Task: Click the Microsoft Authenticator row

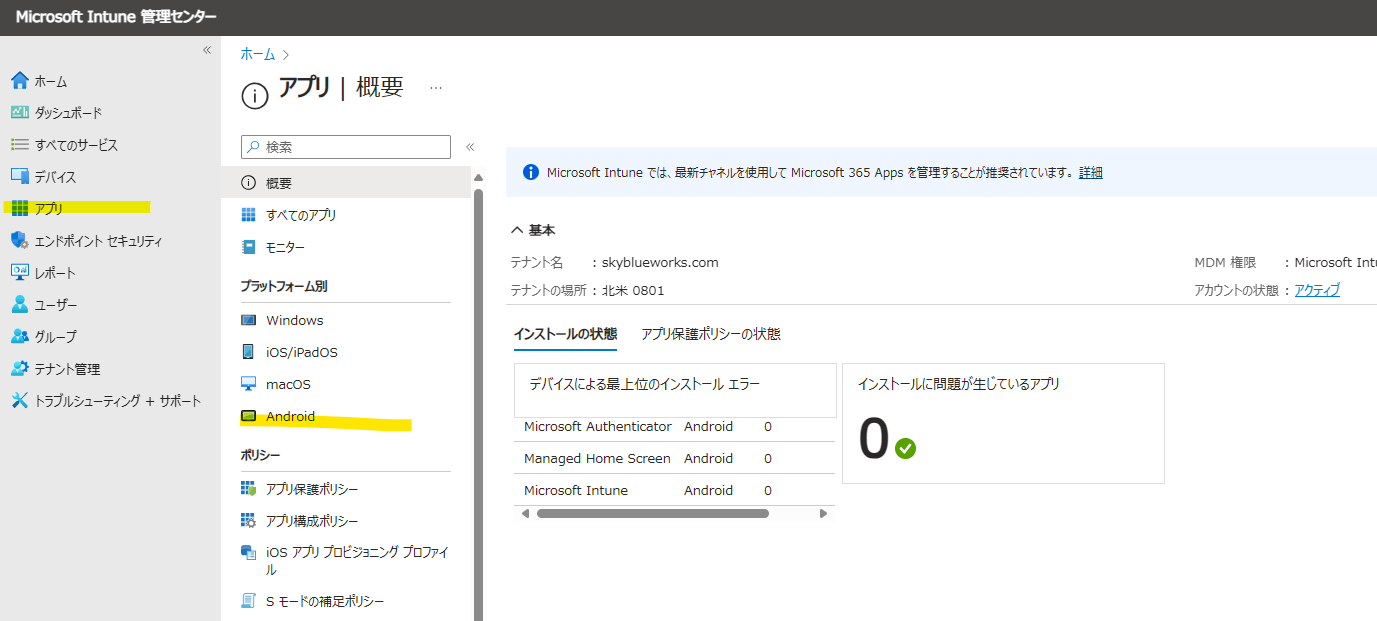Action: pos(675,427)
